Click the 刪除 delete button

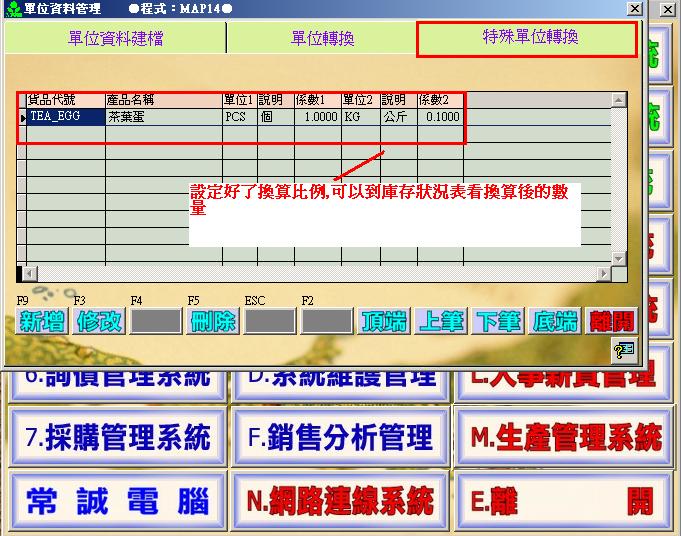pos(213,321)
